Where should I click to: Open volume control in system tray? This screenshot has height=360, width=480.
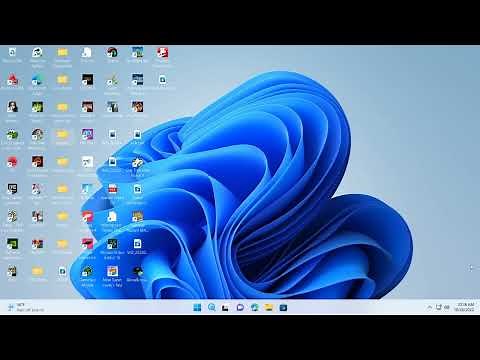click(x=447, y=307)
